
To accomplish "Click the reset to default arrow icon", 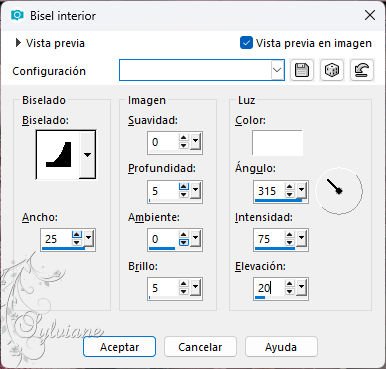I will (362, 70).
